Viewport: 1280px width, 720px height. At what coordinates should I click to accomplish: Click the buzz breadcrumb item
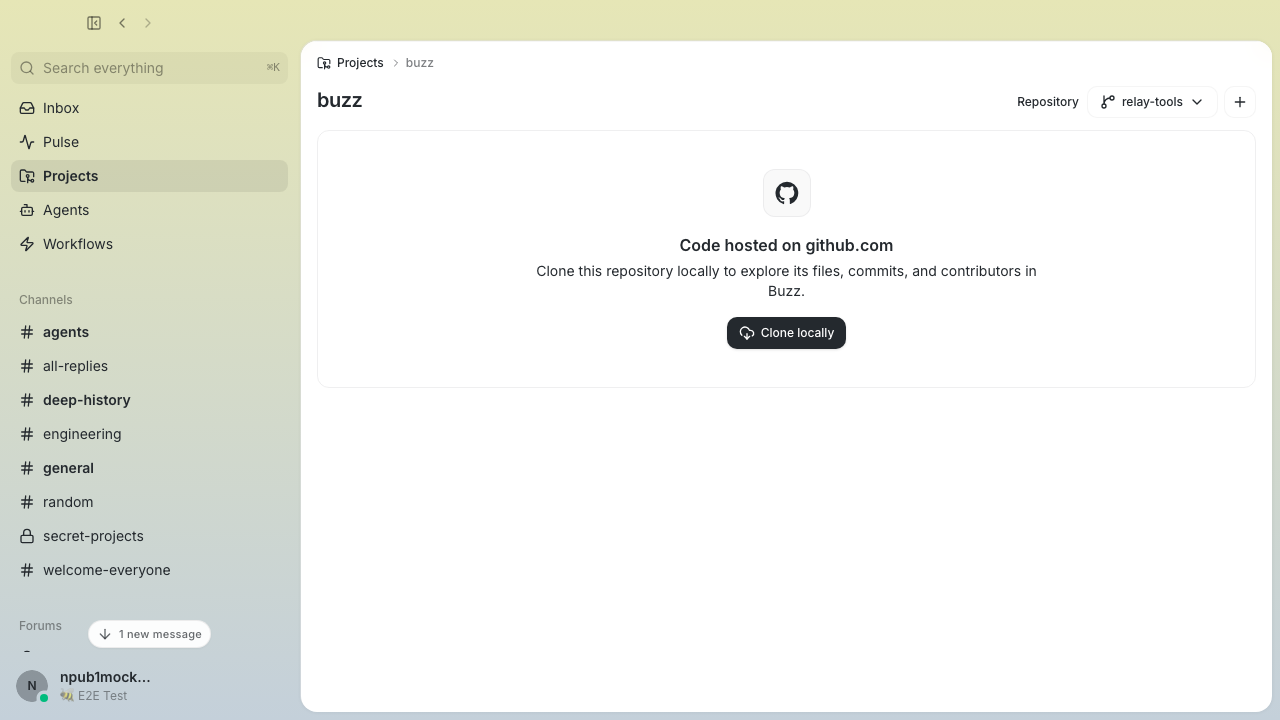(419, 63)
